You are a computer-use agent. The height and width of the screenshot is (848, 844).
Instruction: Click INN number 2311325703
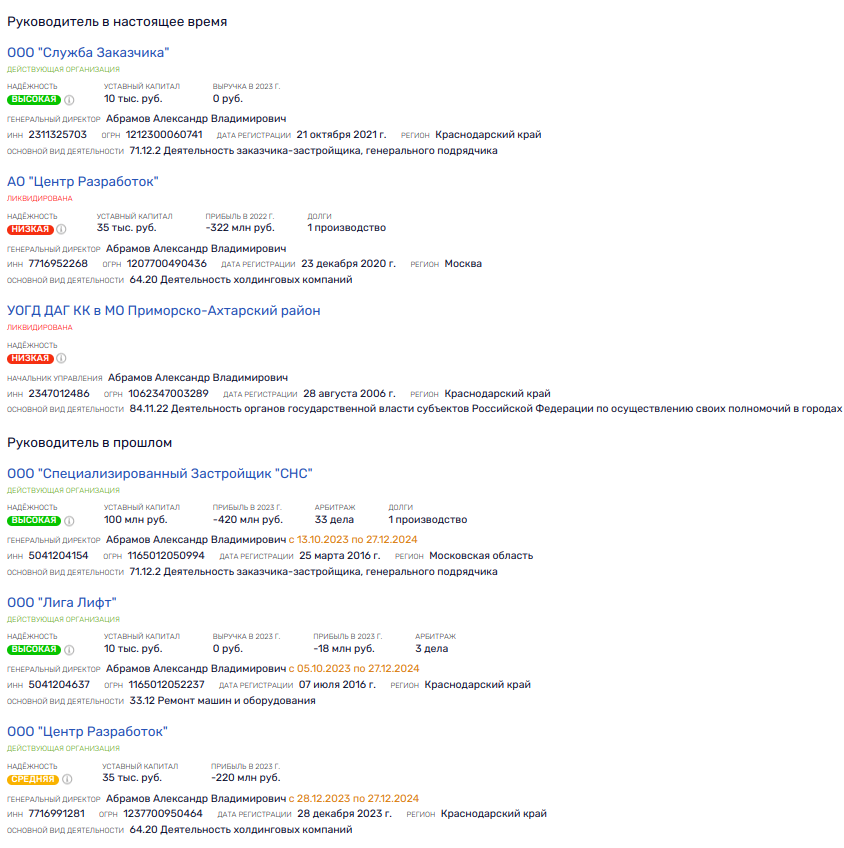57,135
